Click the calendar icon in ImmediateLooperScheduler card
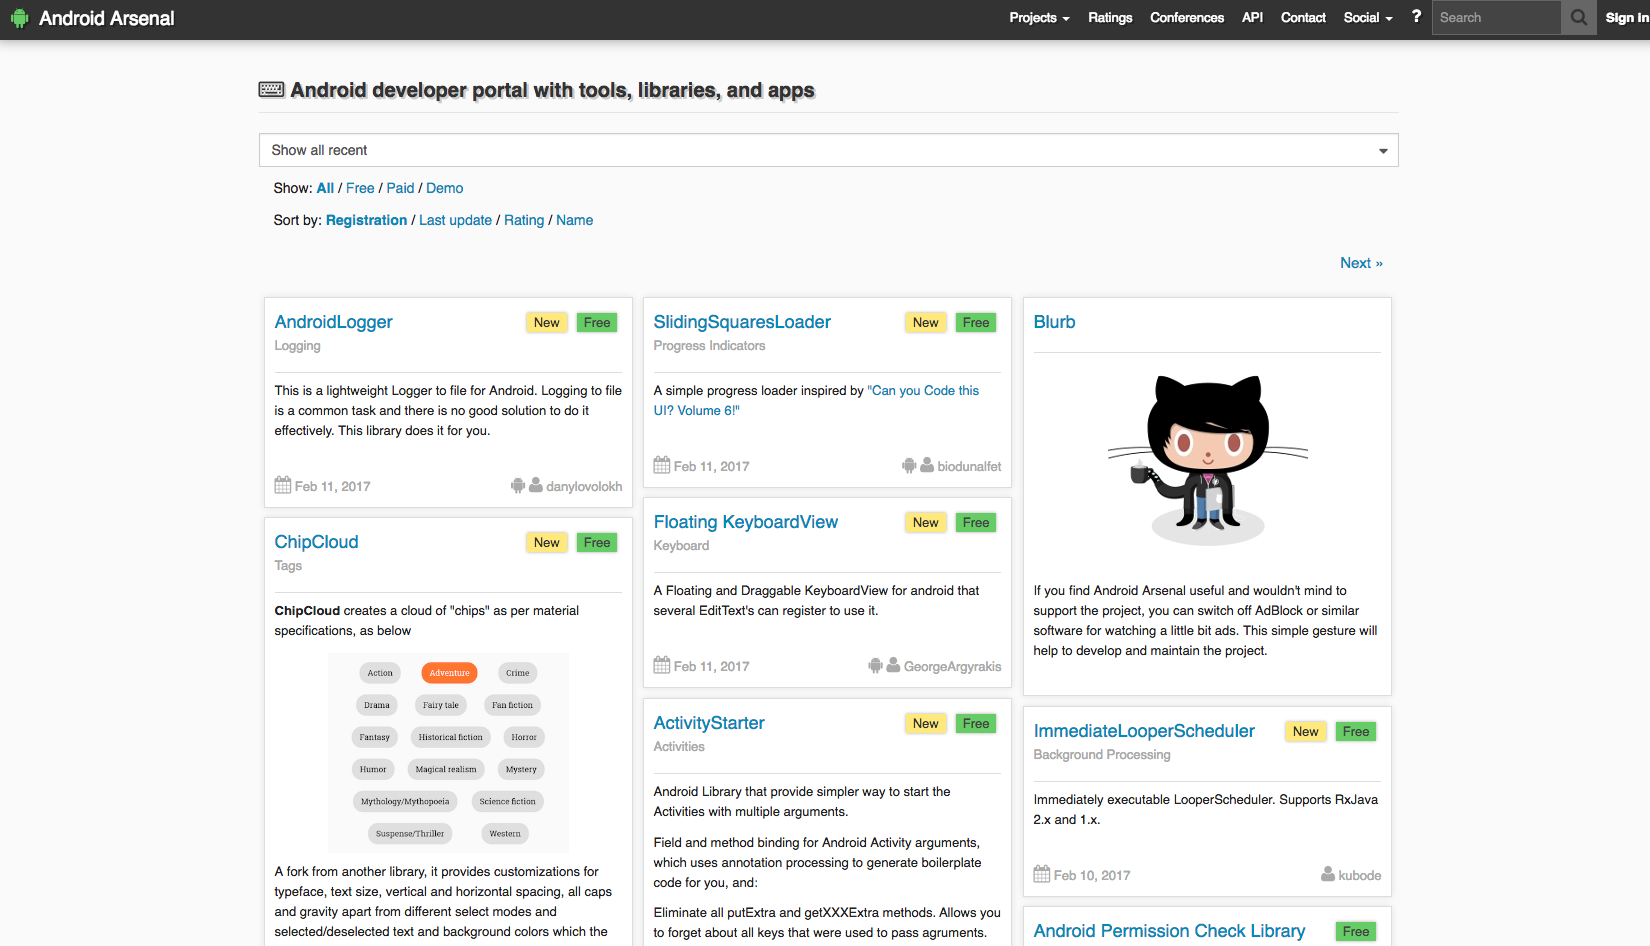1650x946 pixels. click(x=1042, y=874)
